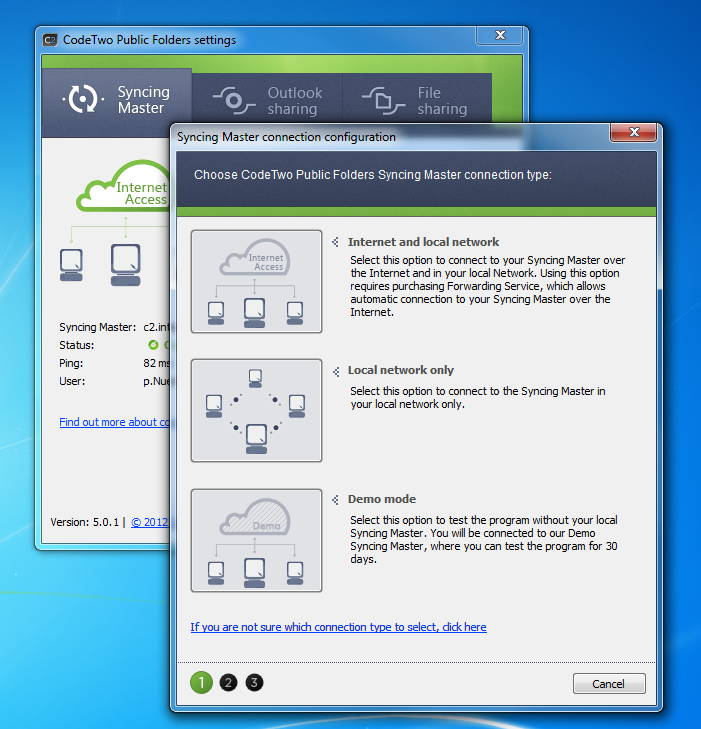The image size is (701, 729).
Task: Click the CodeTwo C2 title bar icon
Action: point(50,40)
